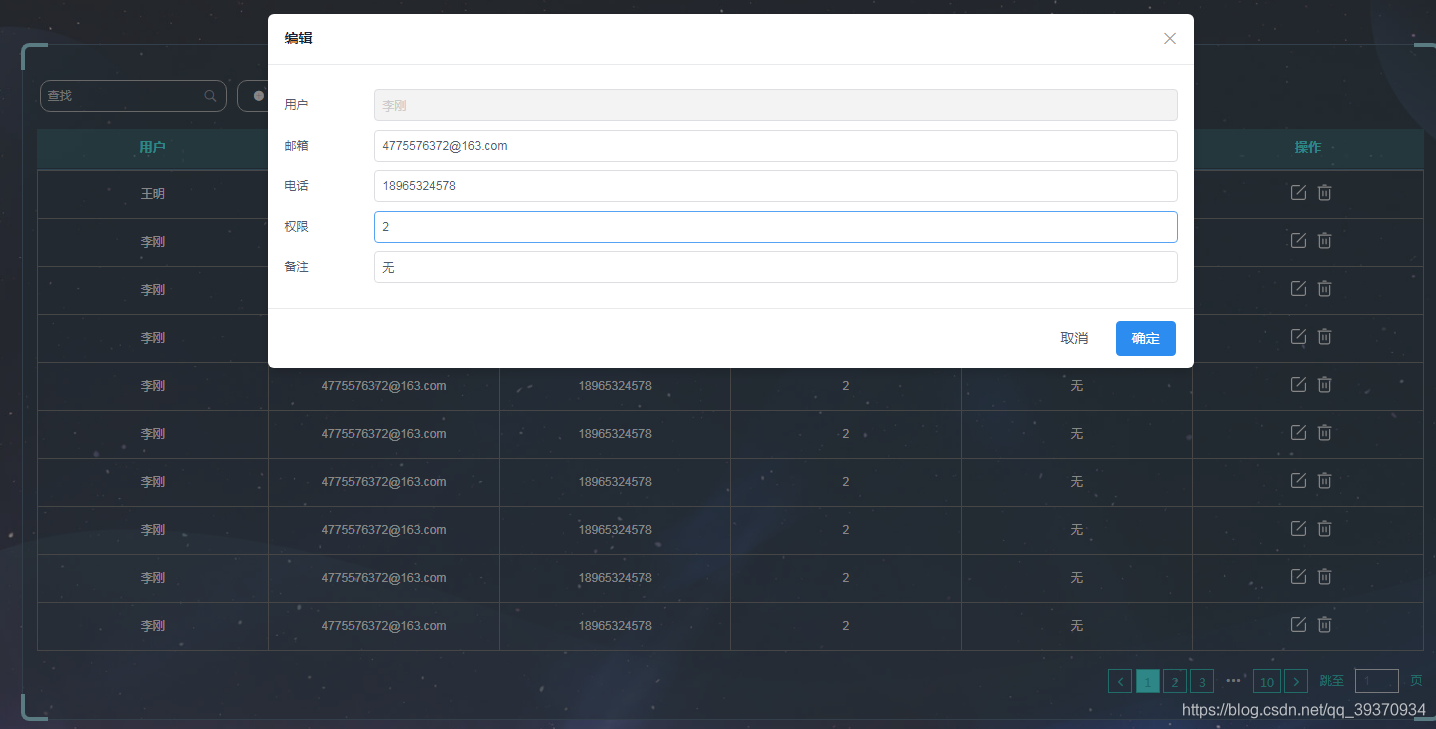Screen dimensions: 1436x729
Task: Click the email cell in the last table row
Action: [x=384, y=626]
